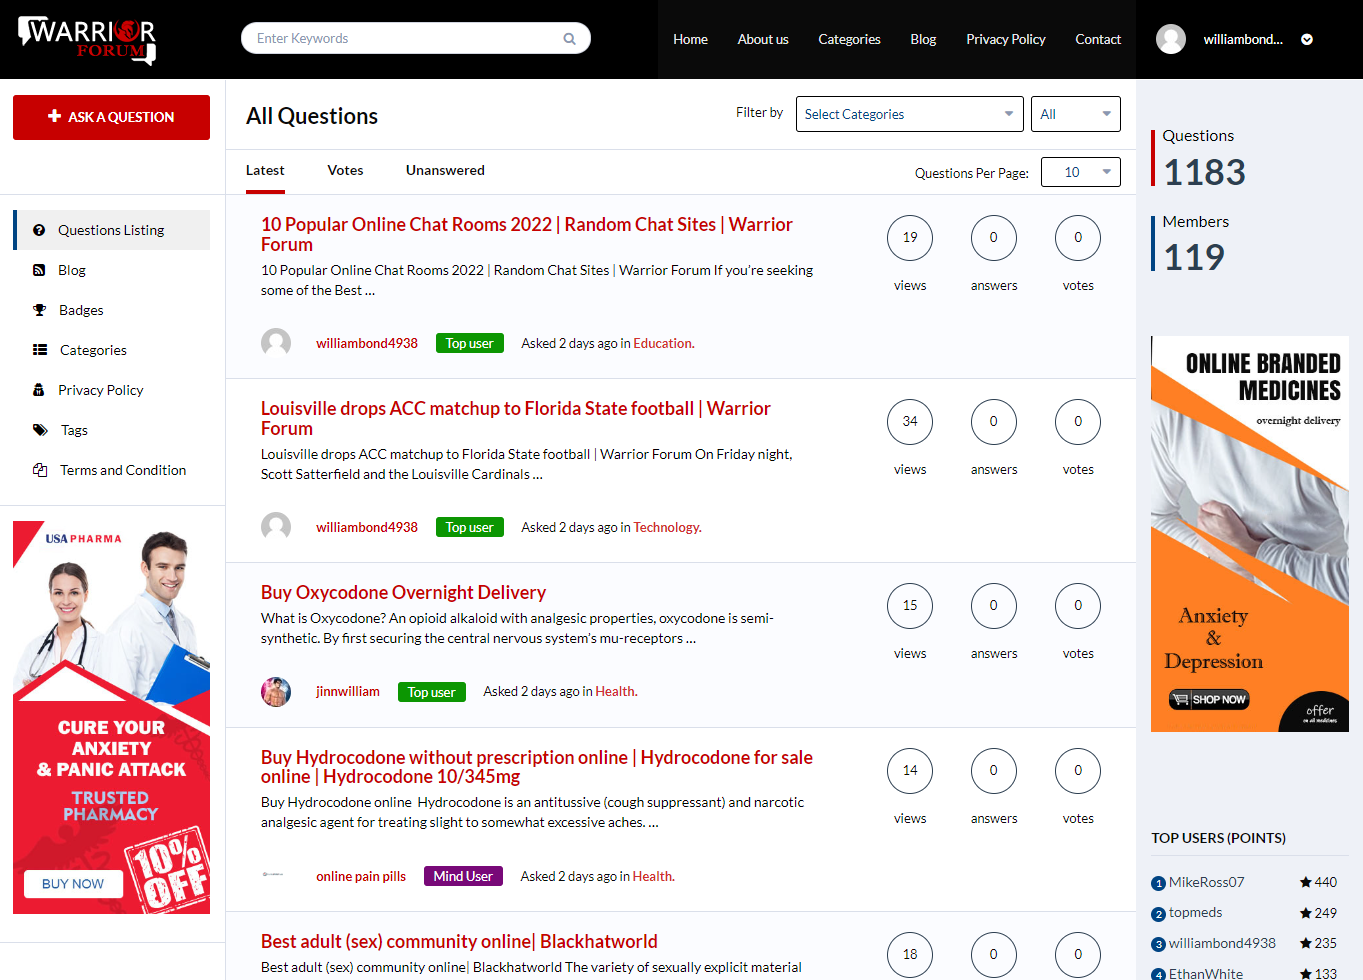This screenshot has height=980, width=1363.
Task: Open Badges in the sidebar
Action: tap(81, 310)
